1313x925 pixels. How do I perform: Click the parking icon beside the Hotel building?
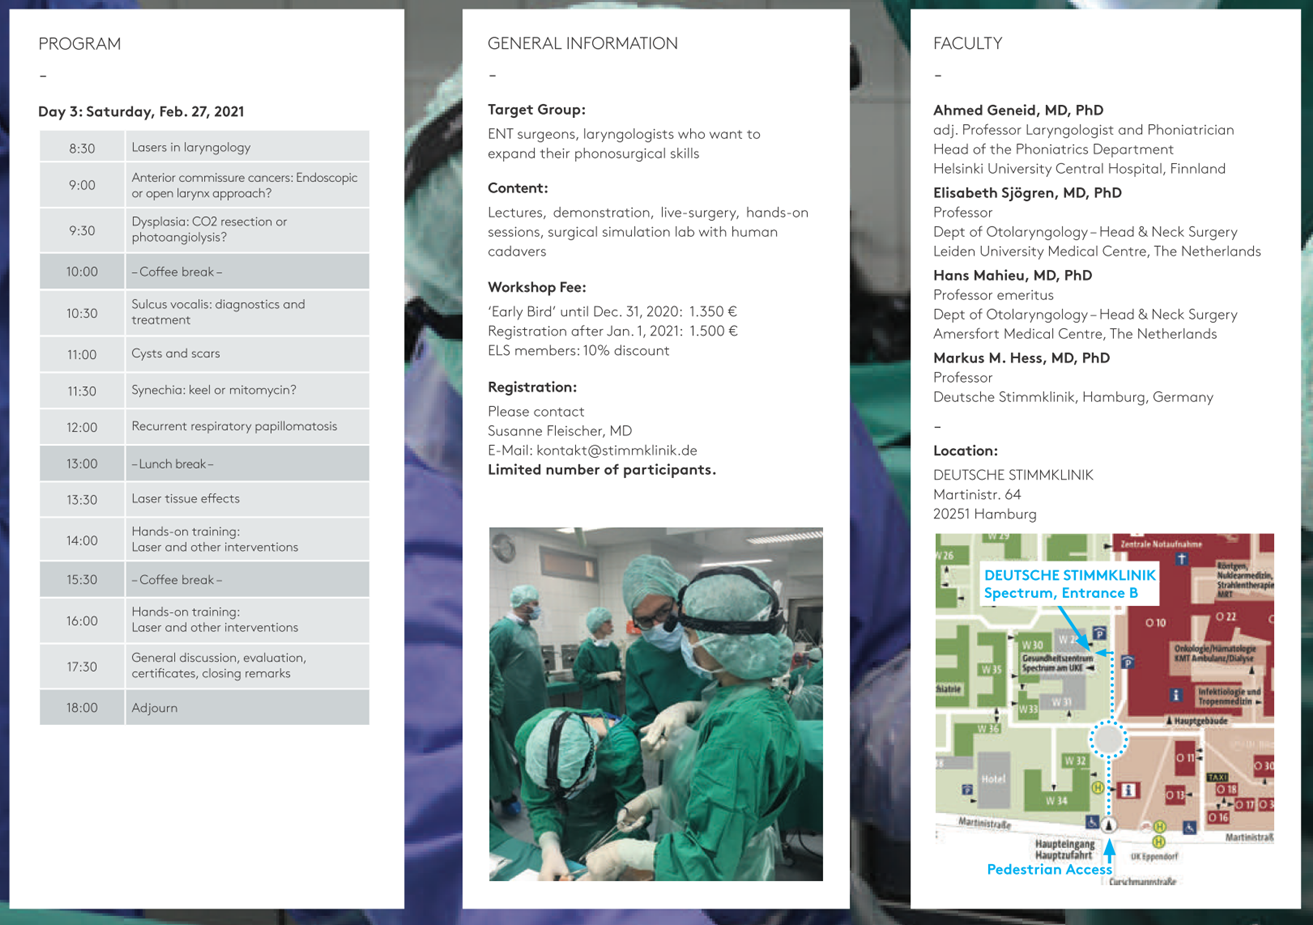[967, 789]
